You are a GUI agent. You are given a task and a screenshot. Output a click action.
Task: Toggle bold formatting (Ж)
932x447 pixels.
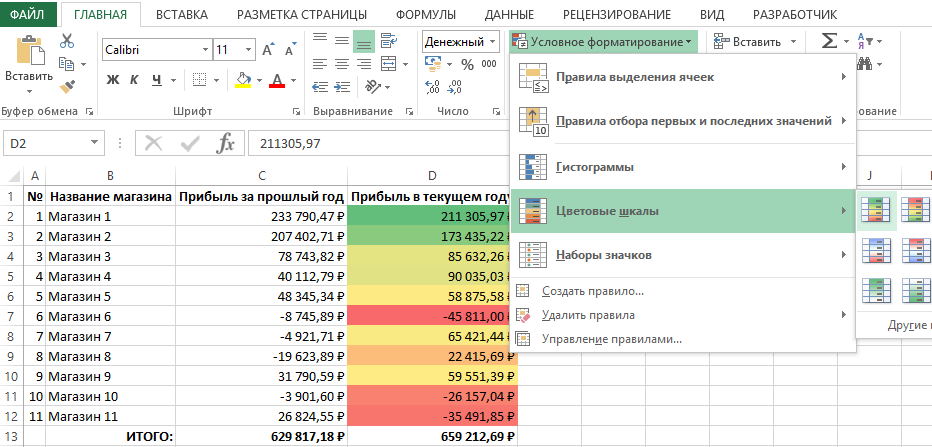click(113, 80)
